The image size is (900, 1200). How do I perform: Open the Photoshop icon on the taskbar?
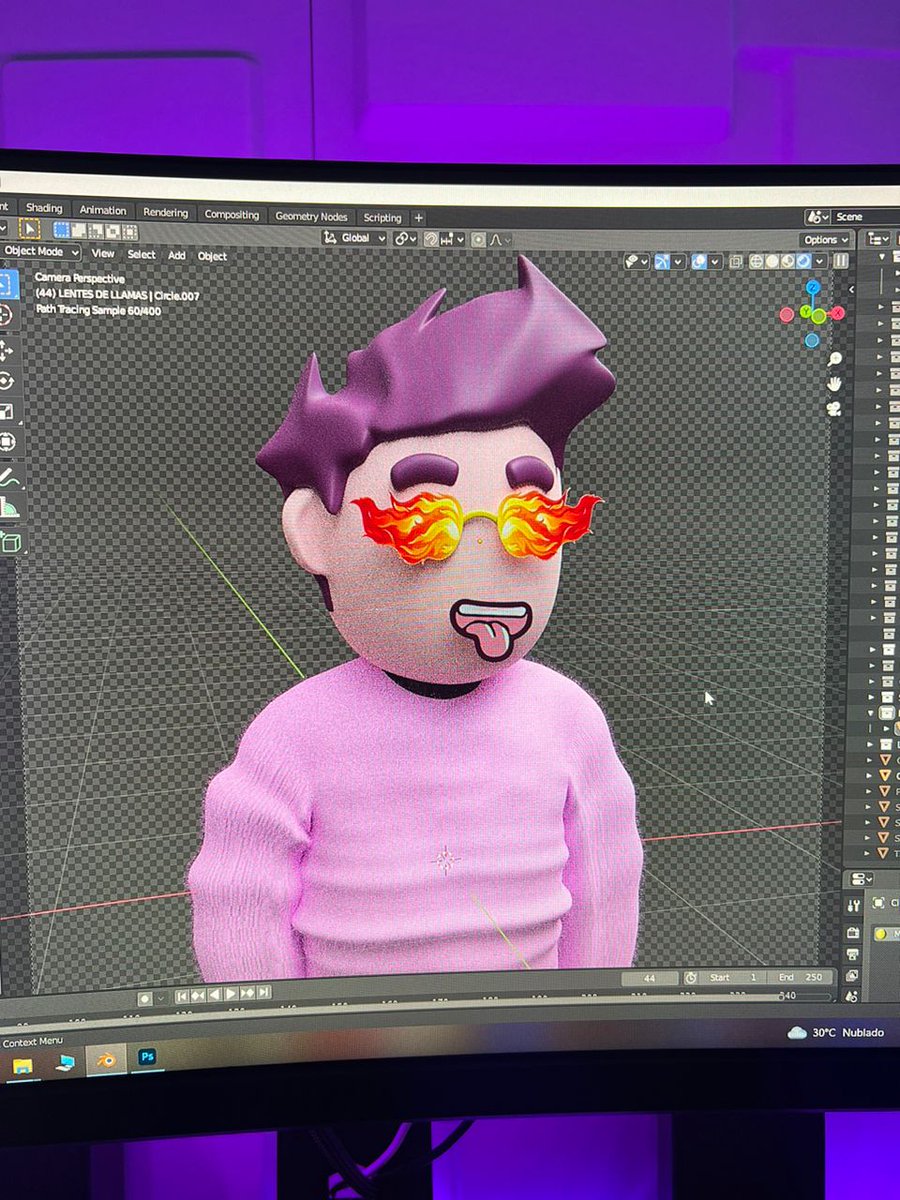148,1057
